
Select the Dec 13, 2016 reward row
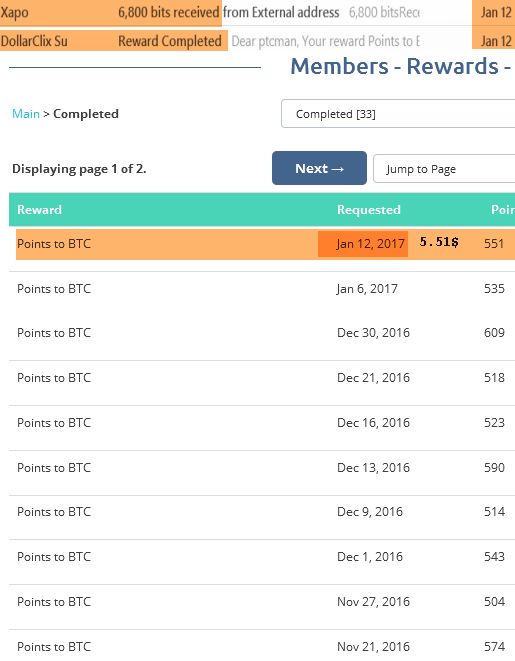[262, 468]
